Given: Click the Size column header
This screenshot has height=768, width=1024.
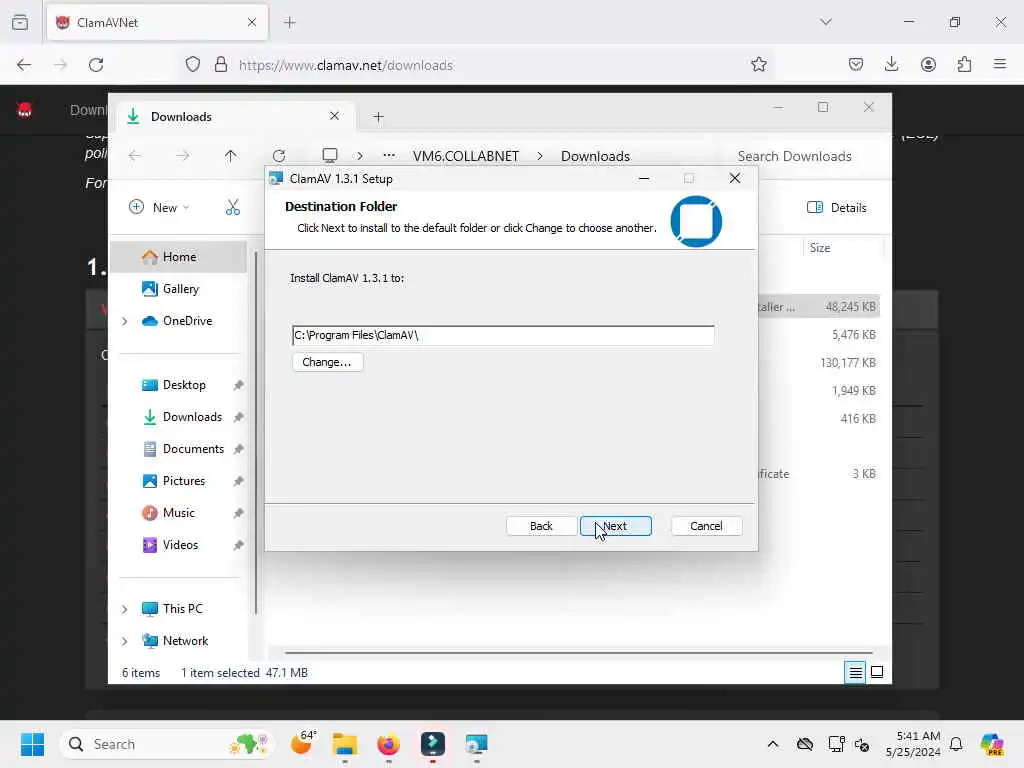Looking at the screenshot, I should click(820, 248).
